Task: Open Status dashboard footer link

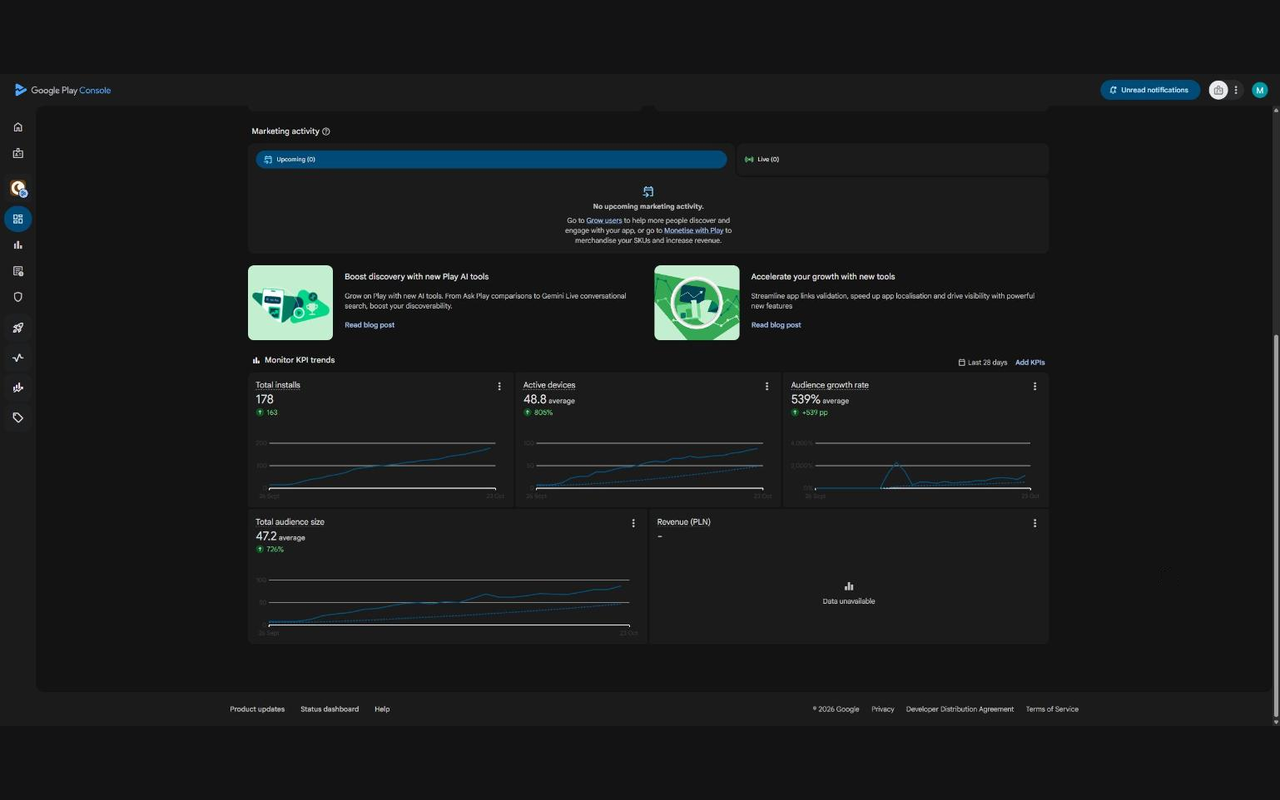Action: 330,709
